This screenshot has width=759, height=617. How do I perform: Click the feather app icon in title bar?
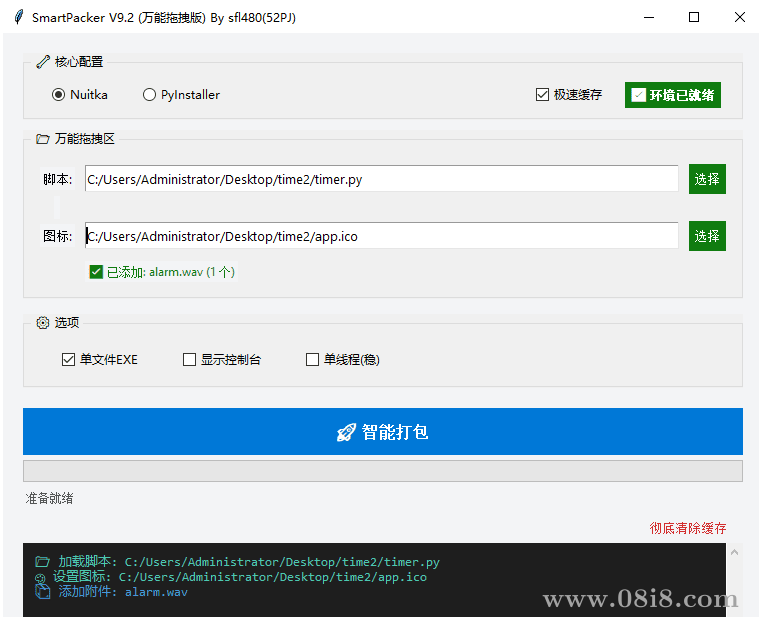point(18,17)
